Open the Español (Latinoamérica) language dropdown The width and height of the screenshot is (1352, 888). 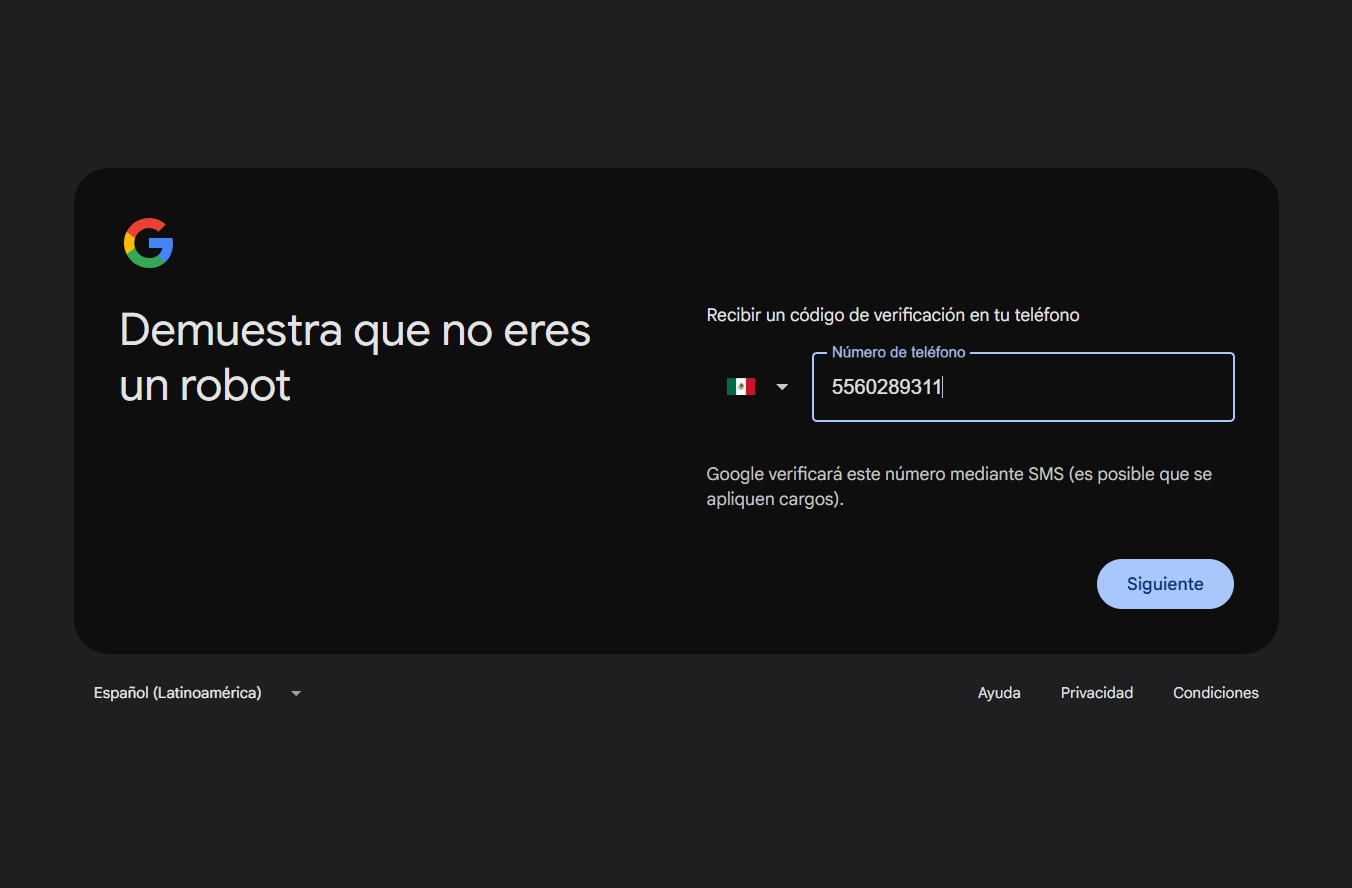198,693
